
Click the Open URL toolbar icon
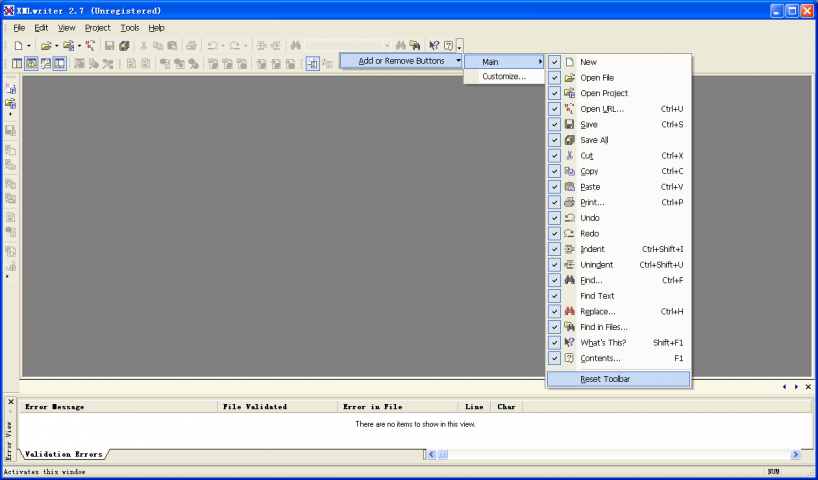(91, 46)
